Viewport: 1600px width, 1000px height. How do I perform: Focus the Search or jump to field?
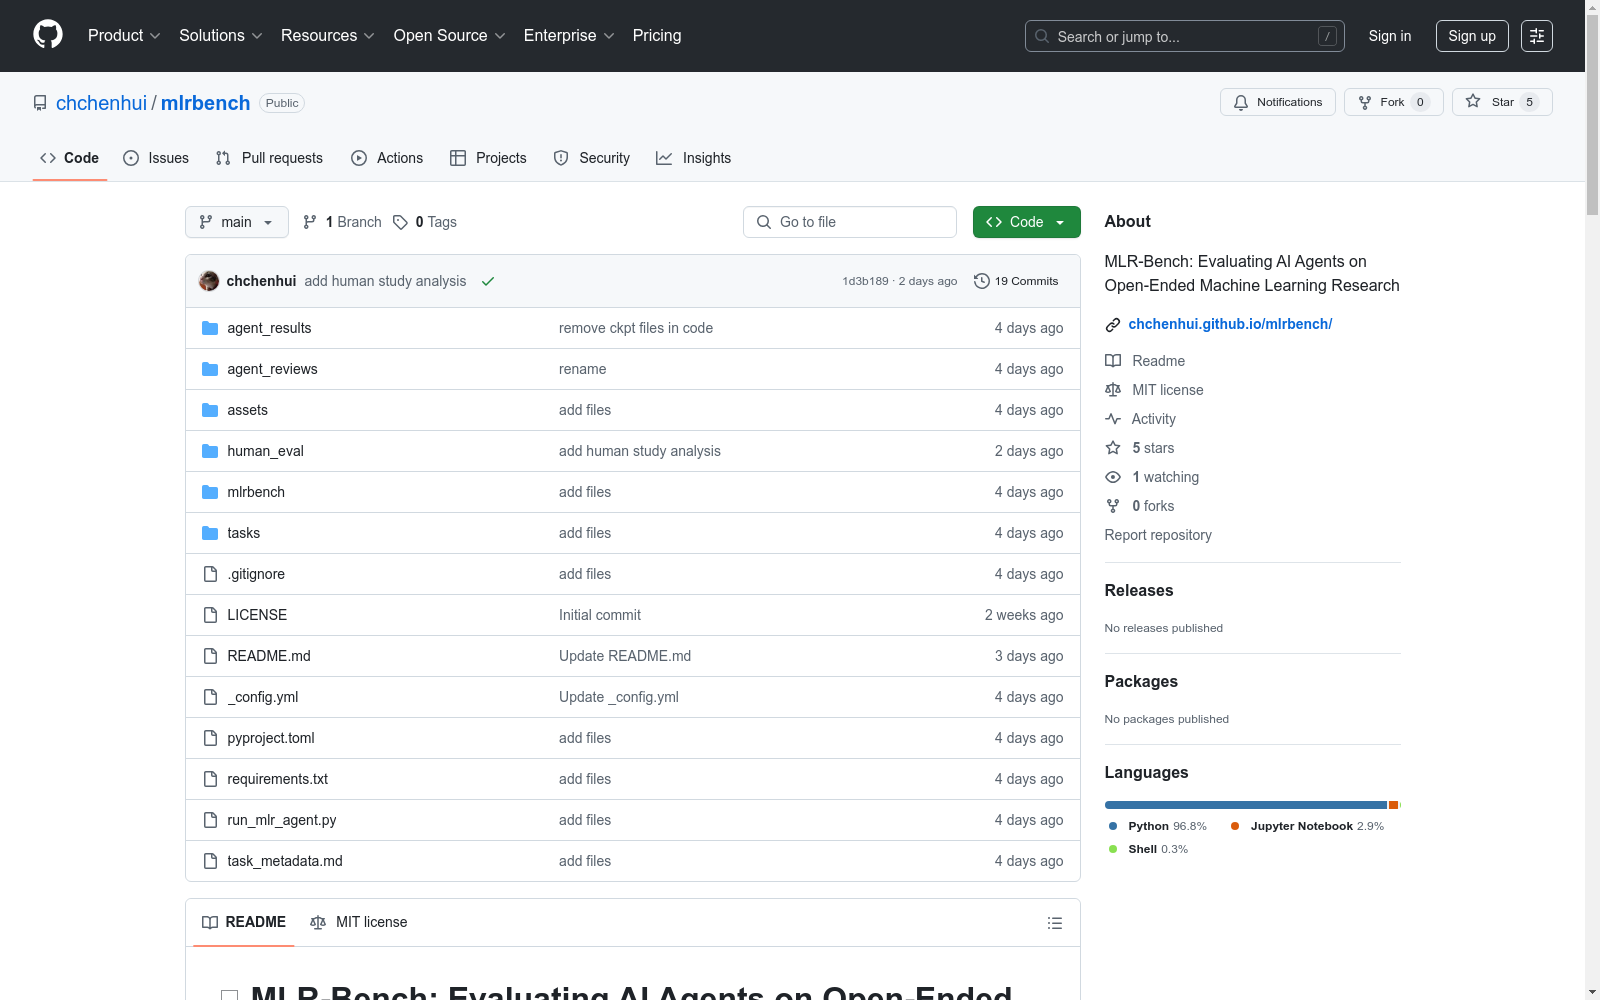pyautogui.click(x=1185, y=36)
